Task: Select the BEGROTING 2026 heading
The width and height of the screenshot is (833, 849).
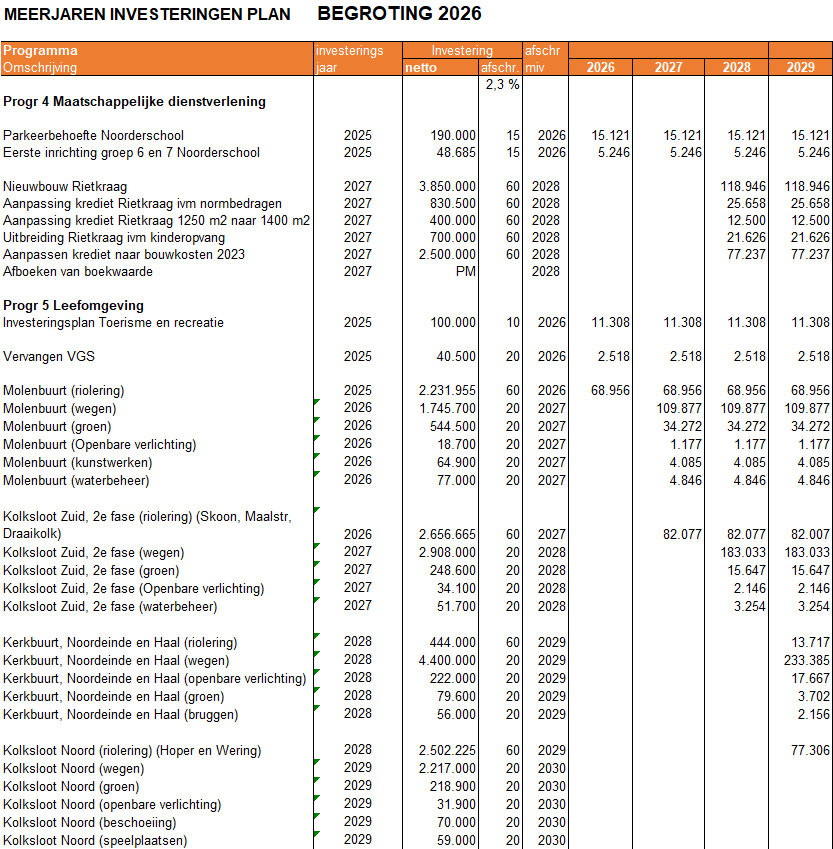Action: (399, 13)
